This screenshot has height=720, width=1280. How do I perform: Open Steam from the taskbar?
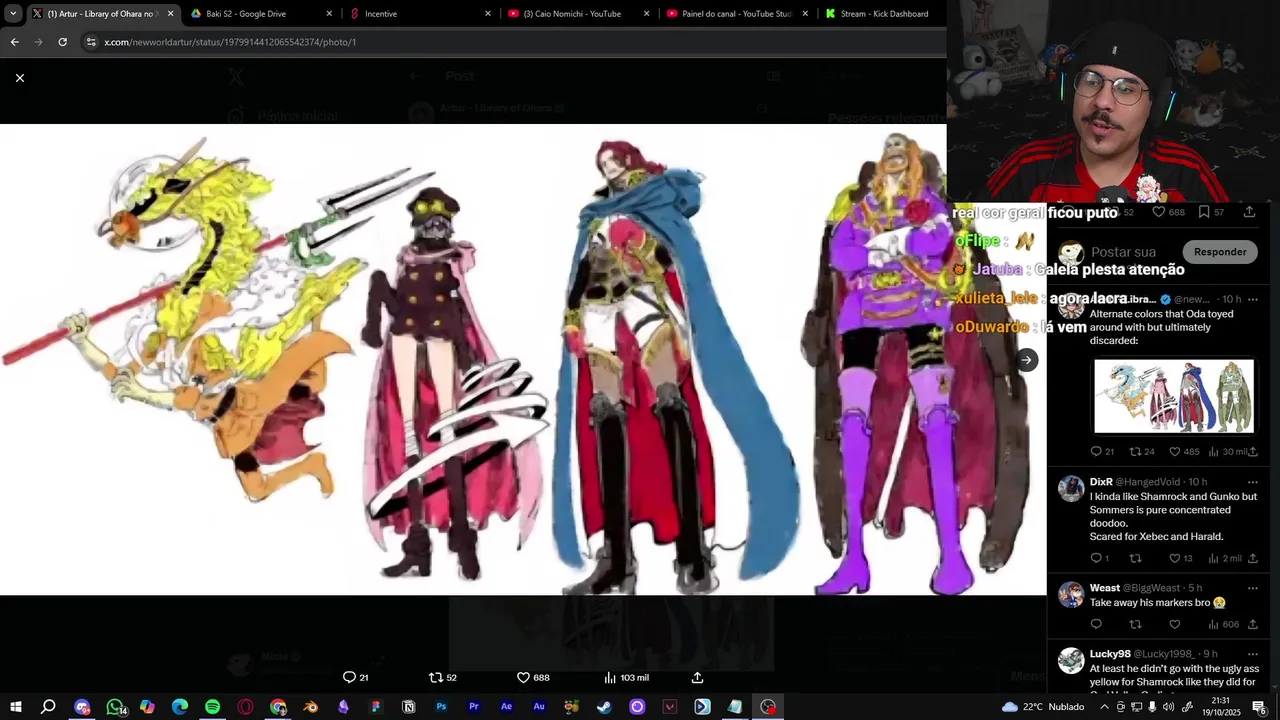(x=604, y=707)
